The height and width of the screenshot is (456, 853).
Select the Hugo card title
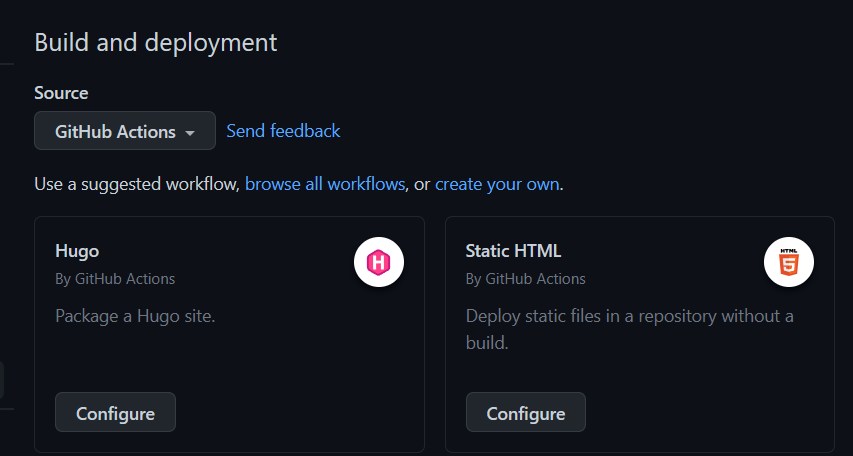[x=77, y=251]
